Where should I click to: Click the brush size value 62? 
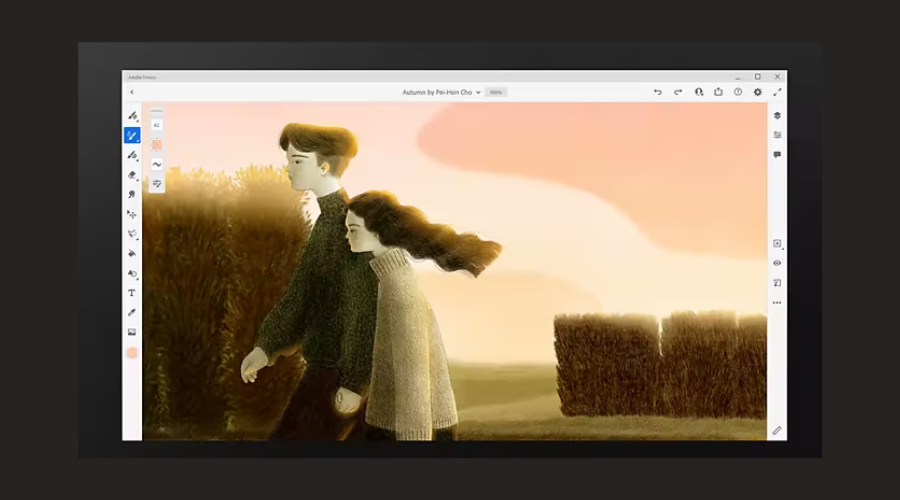click(x=157, y=125)
